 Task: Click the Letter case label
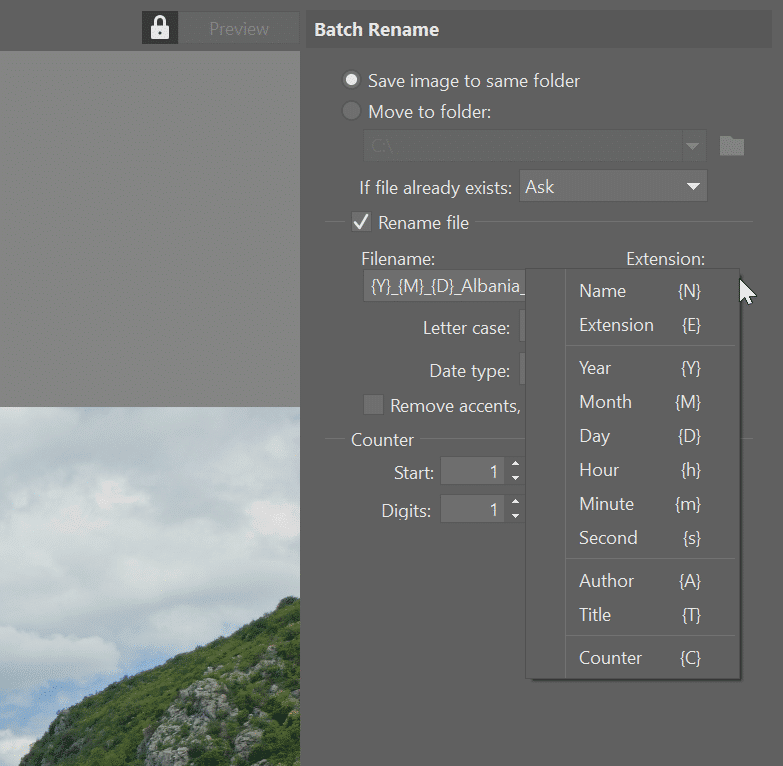coord(466,328)
